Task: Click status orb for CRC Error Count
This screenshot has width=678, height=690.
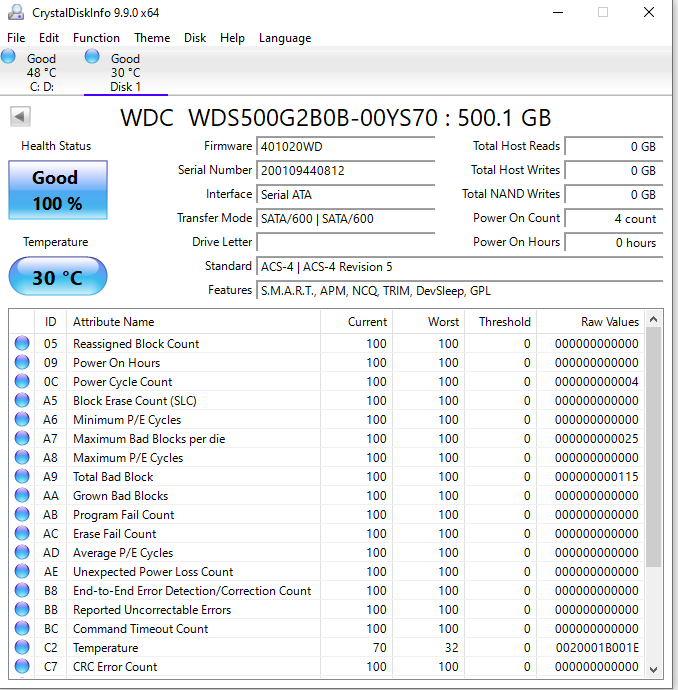Action: 22,666
